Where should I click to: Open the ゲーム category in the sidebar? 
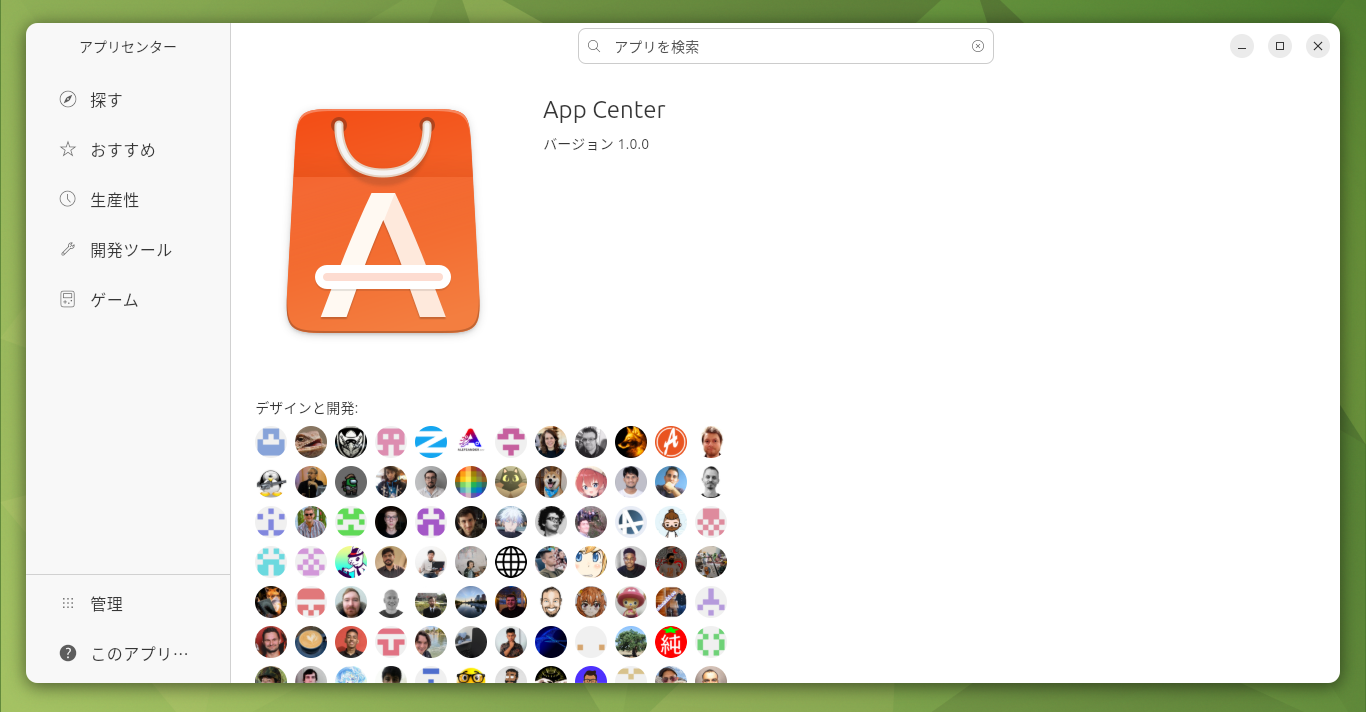tap(113, 299)
